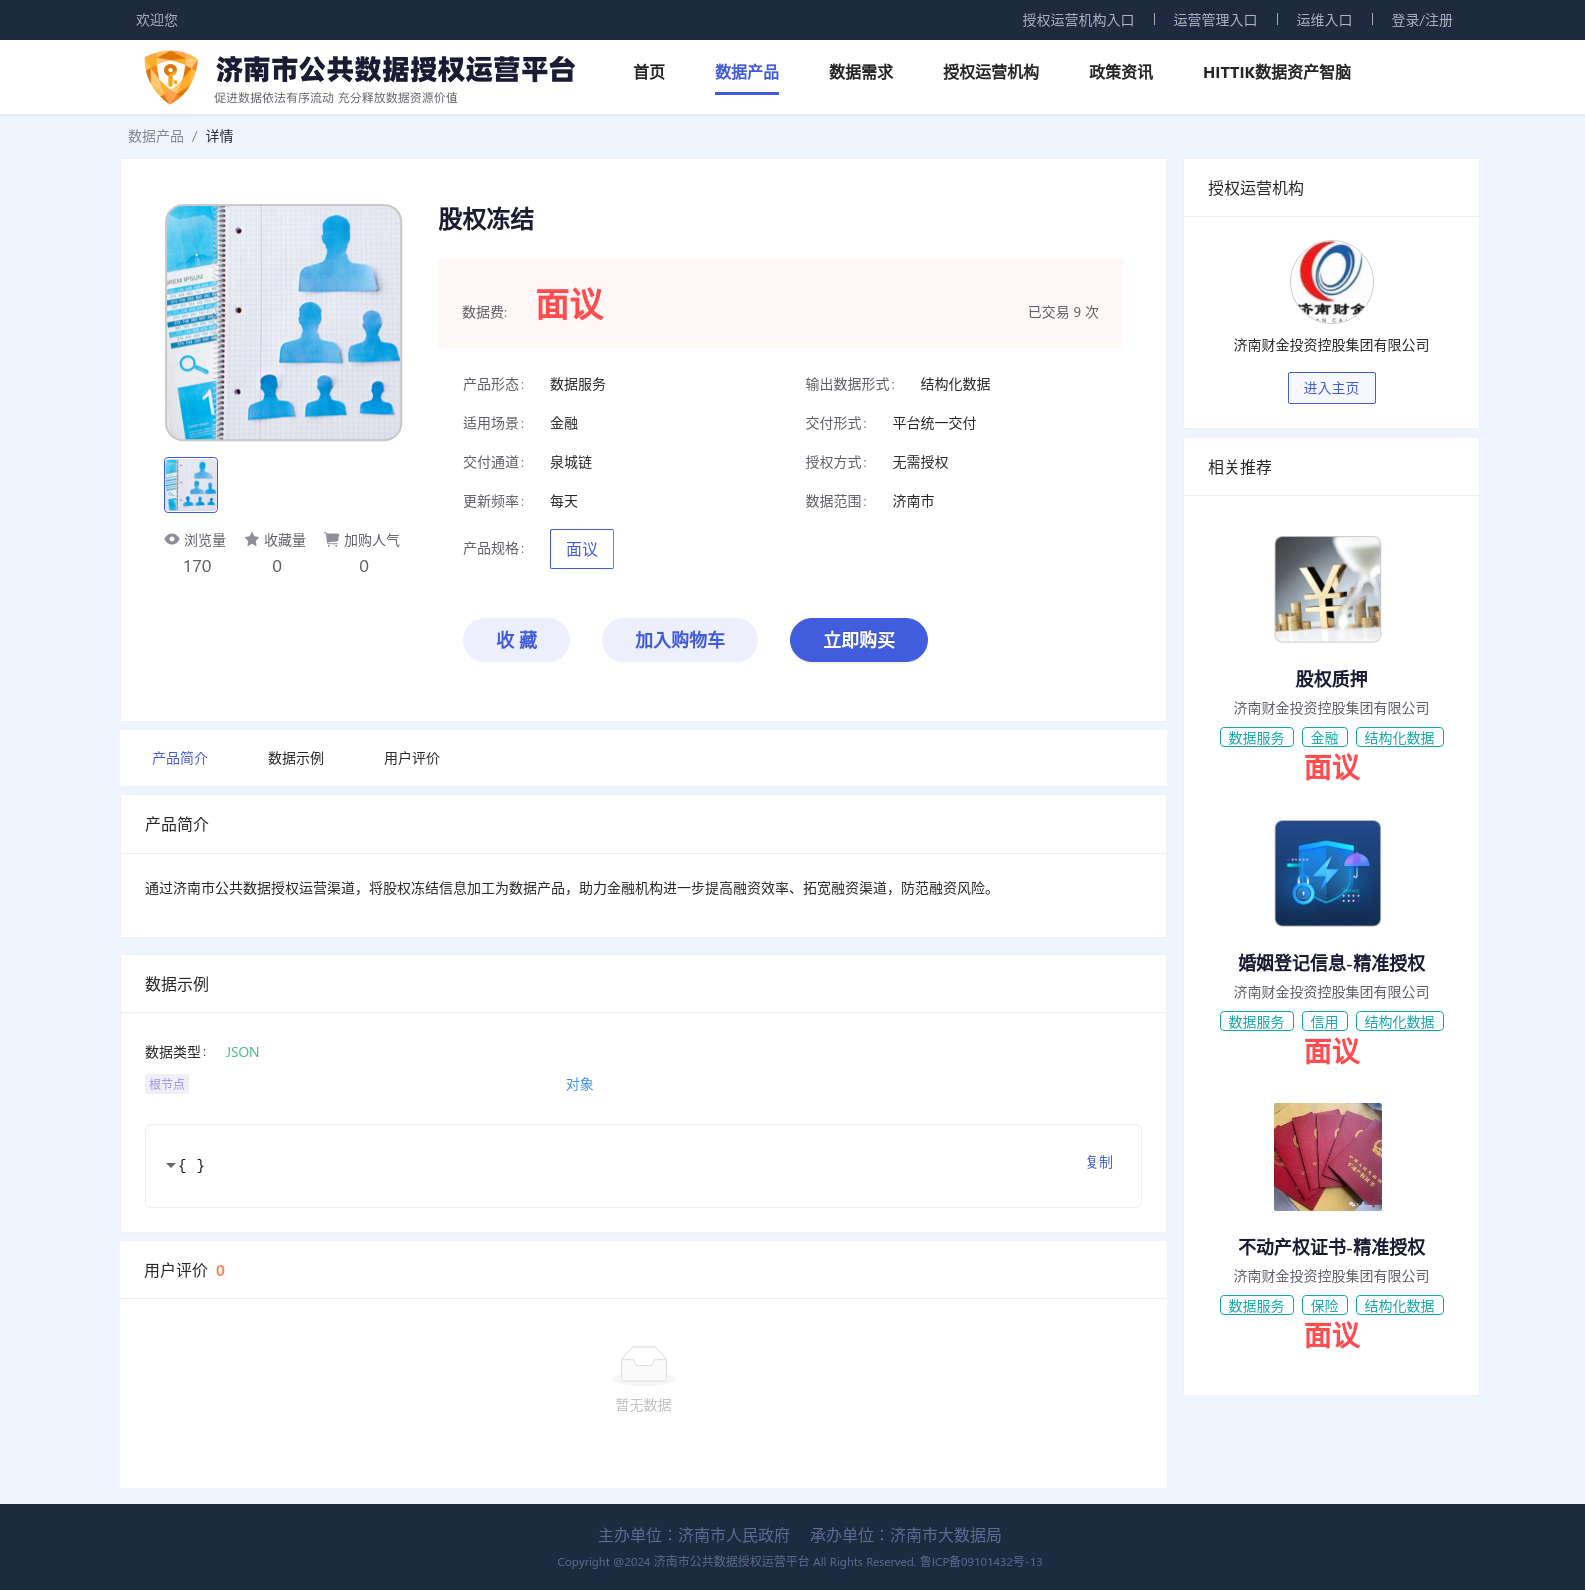Click the 根节点 label in data example
Screen dimensions: 1585x1590
pyautogui.click(x=167, y=1084)
